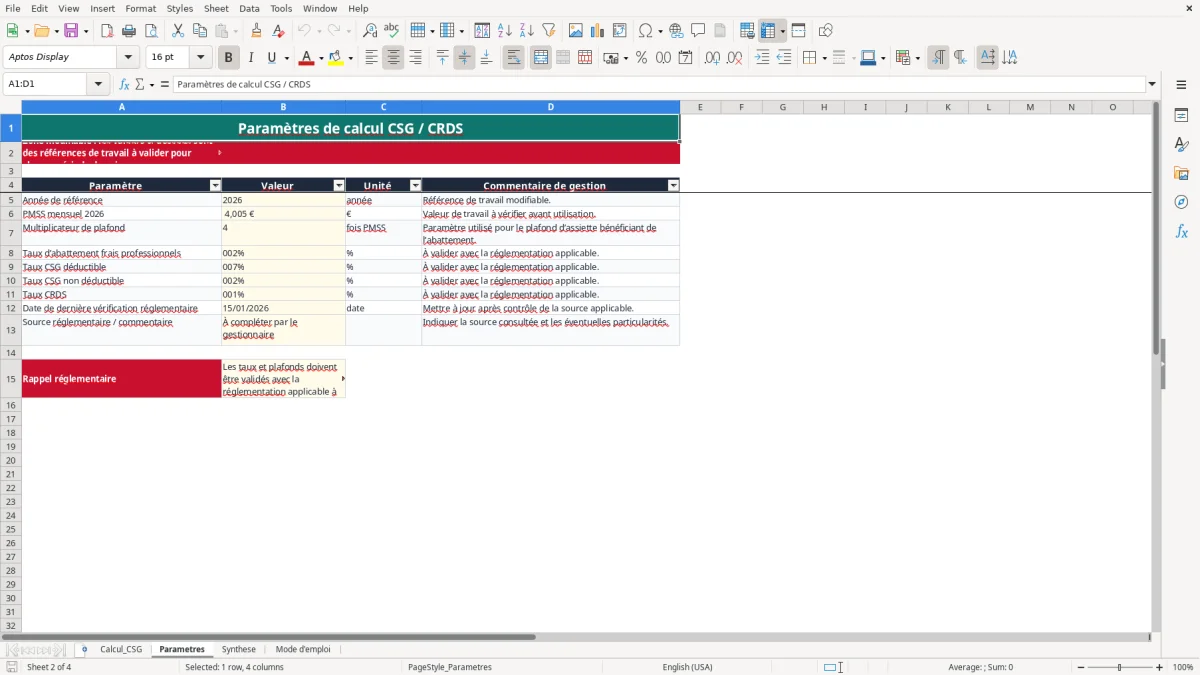Image resolution: width=1200 pixels, height=675 pixels.
Task: Add a new sheet with the plus button
Action: pyautogui.click(x=84, y=650)
